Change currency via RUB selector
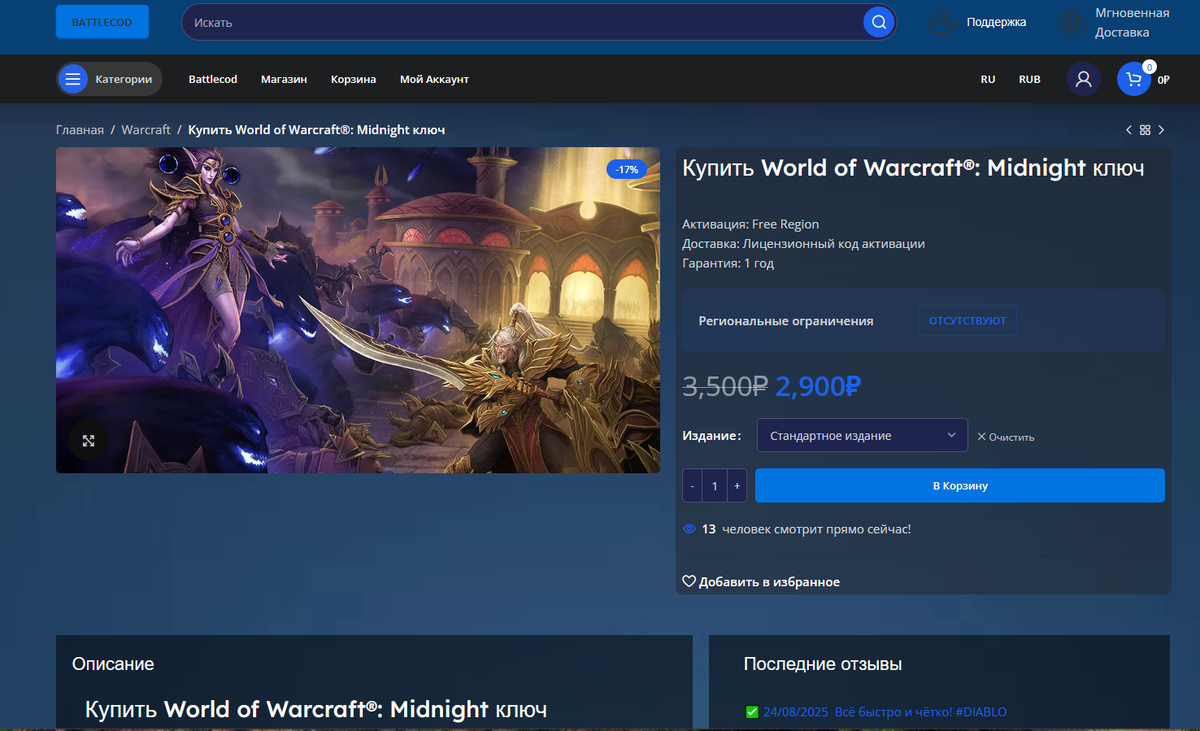Image resolution: width=1200 pixels, height=731 pixels. 1030,79
